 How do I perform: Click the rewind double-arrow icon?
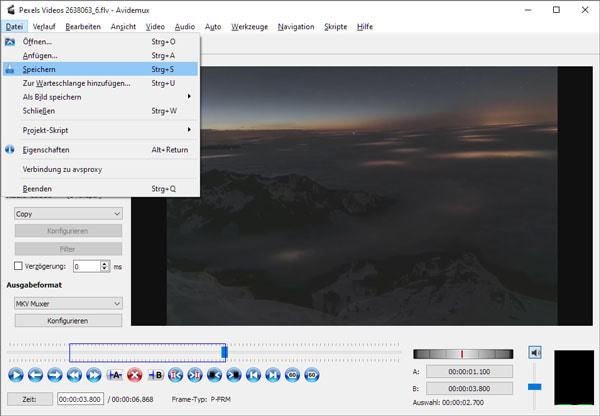(x=74, y=374)
